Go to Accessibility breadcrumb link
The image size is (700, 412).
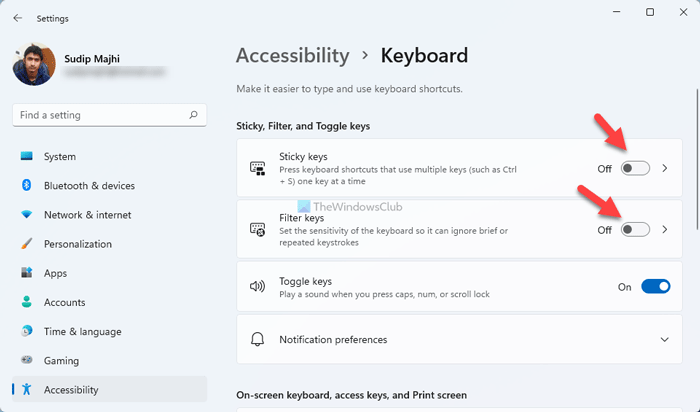292,56
